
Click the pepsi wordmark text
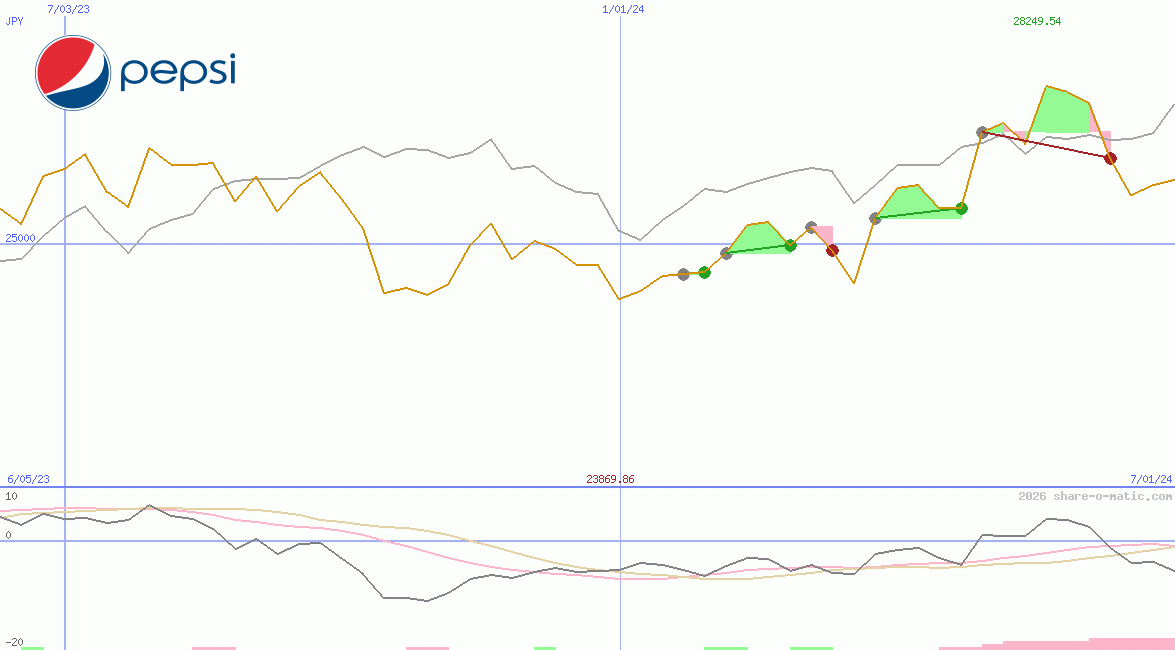[x=178, y=72]
